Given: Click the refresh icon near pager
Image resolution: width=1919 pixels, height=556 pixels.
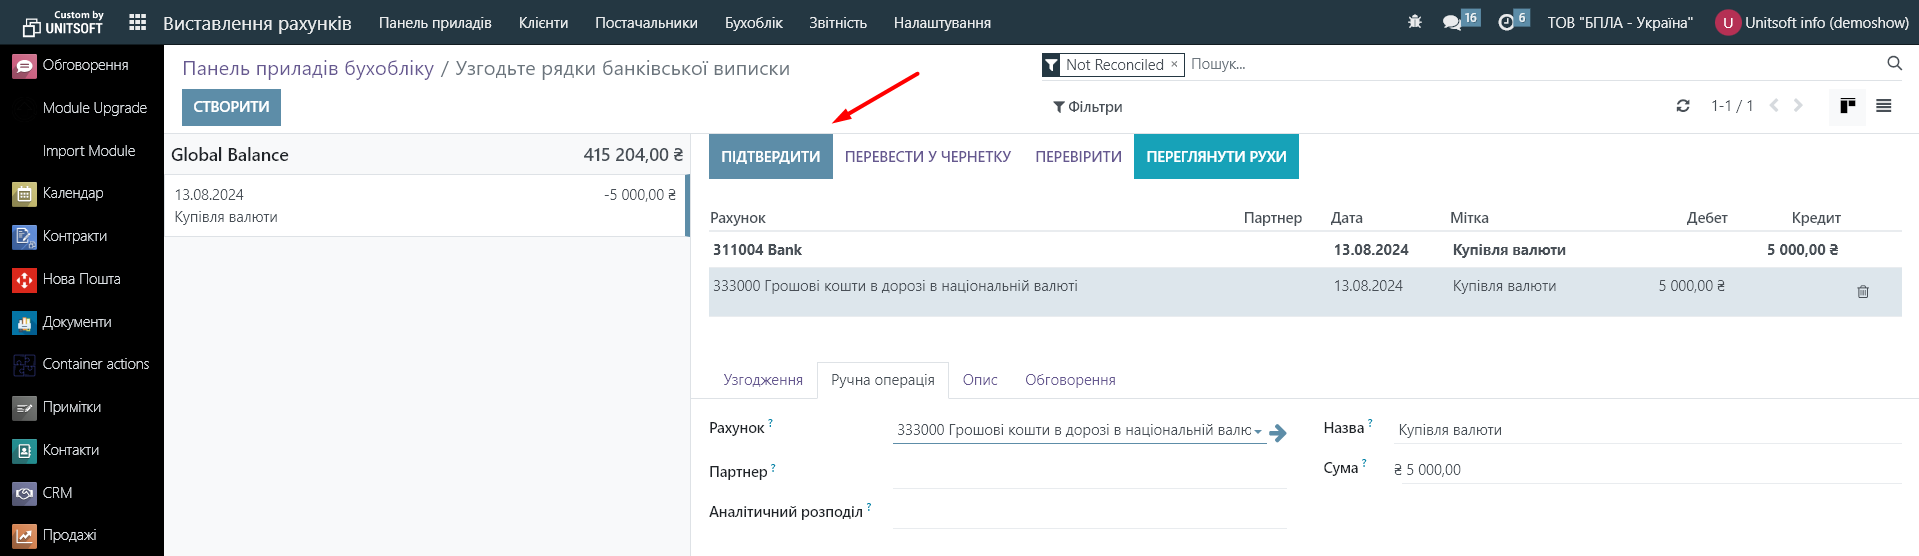Looking at the screenshot, I should click(1683, 106).
